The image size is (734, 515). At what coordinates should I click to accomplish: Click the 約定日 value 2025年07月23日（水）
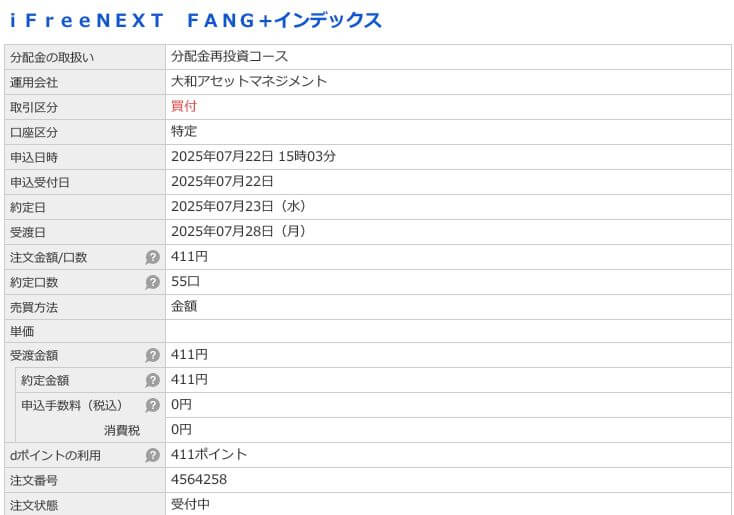point(239,206)
